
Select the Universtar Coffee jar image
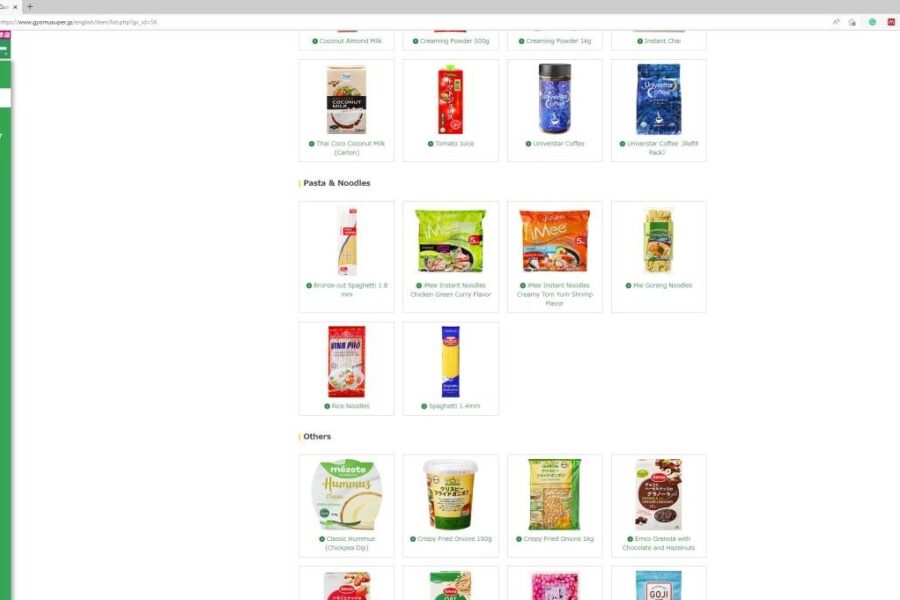[x=554, y=99]
